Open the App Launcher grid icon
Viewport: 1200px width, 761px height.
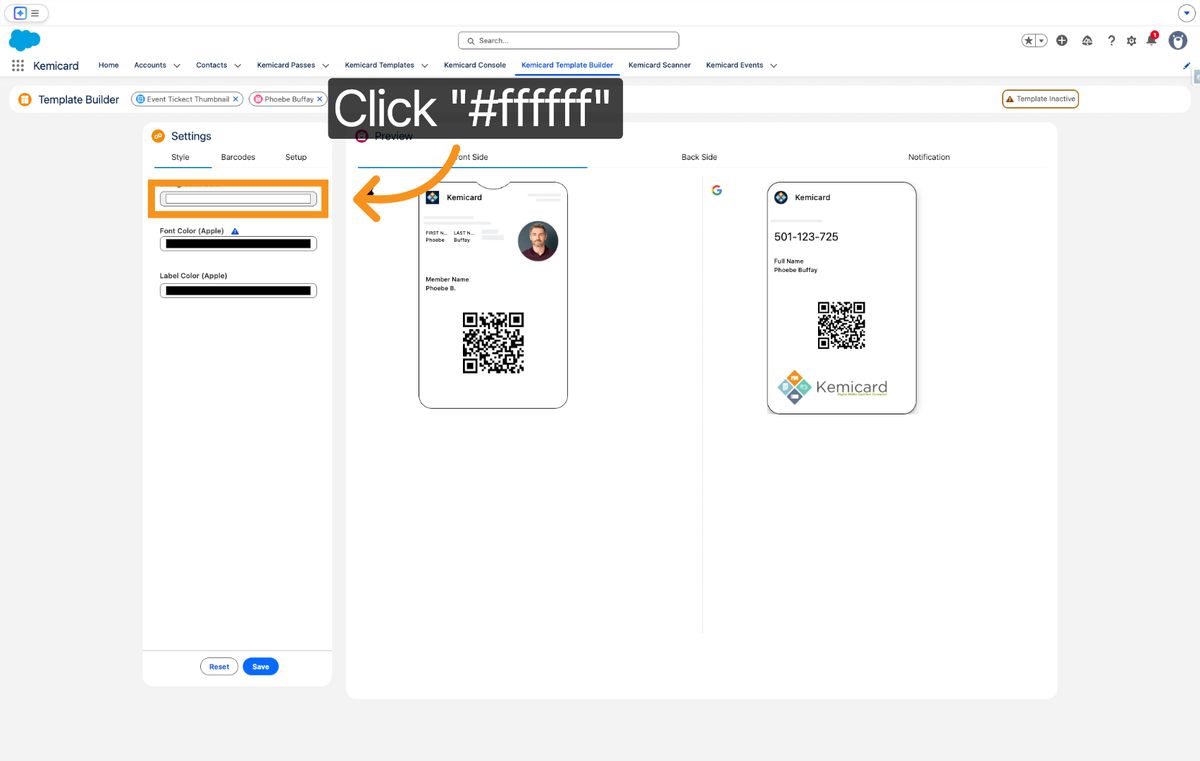point(17,65)
